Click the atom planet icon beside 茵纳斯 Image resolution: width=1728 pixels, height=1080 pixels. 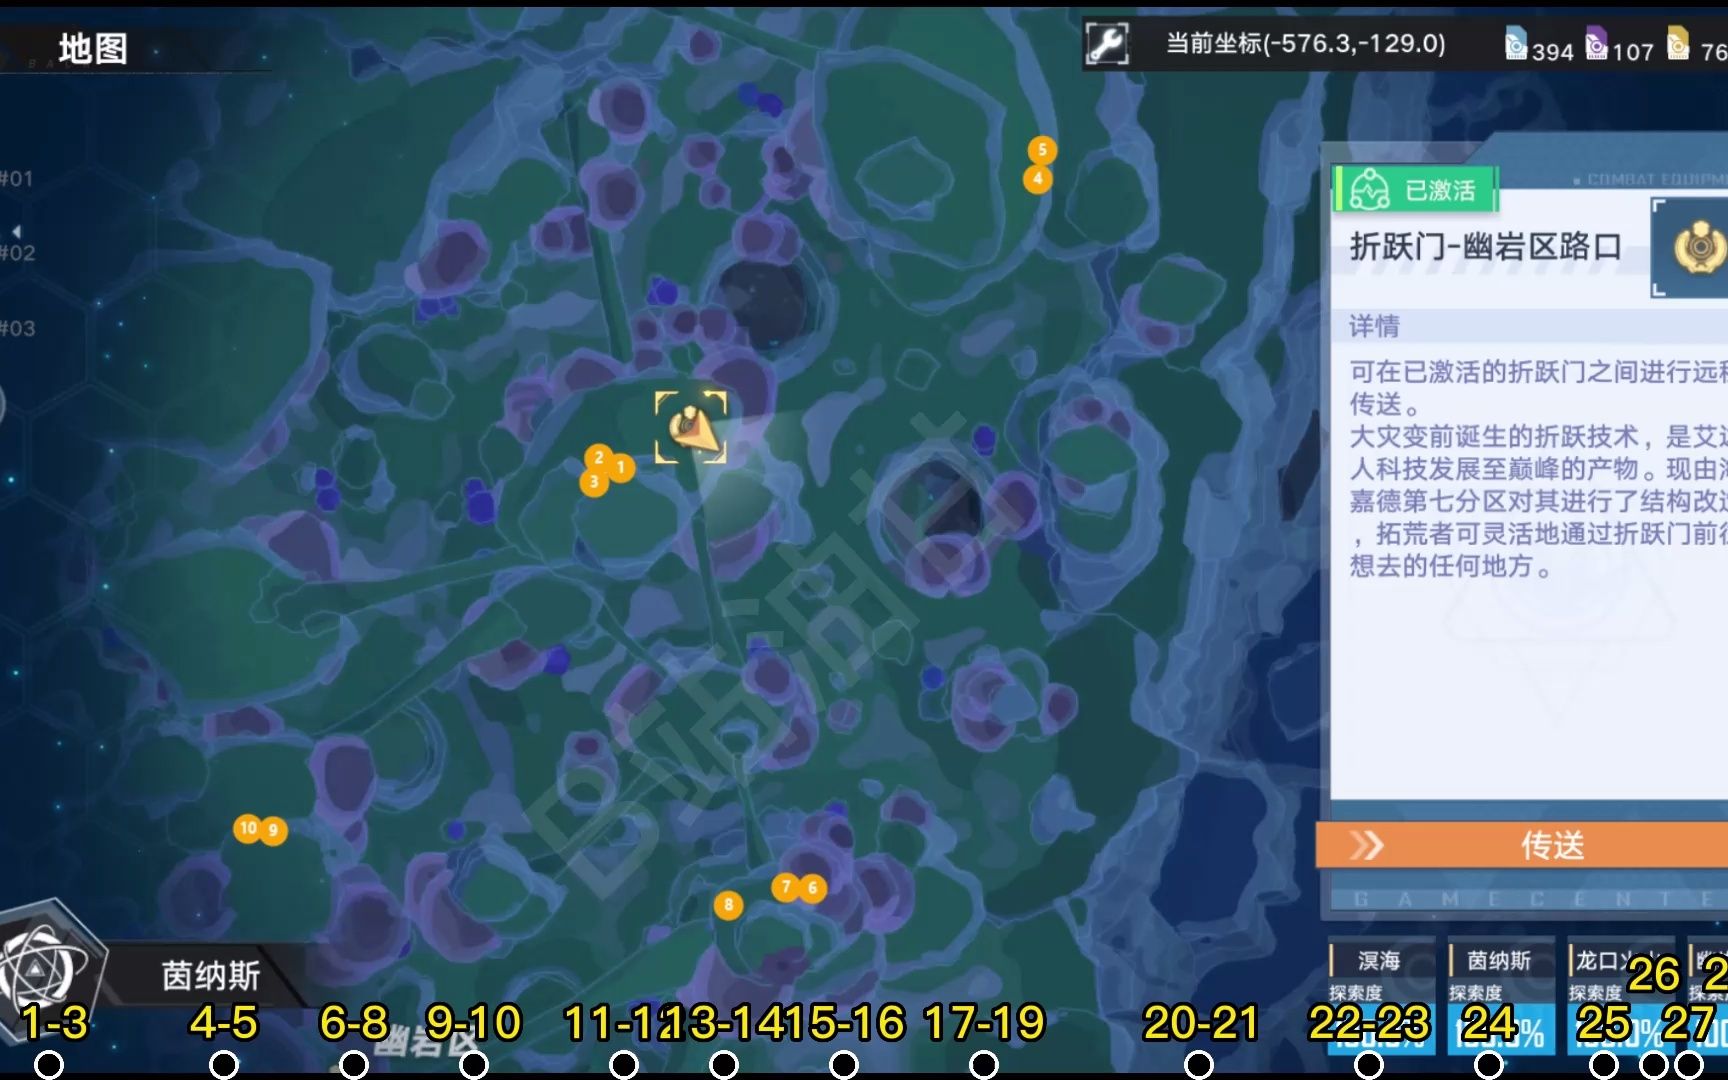click(x=40, y=966)
